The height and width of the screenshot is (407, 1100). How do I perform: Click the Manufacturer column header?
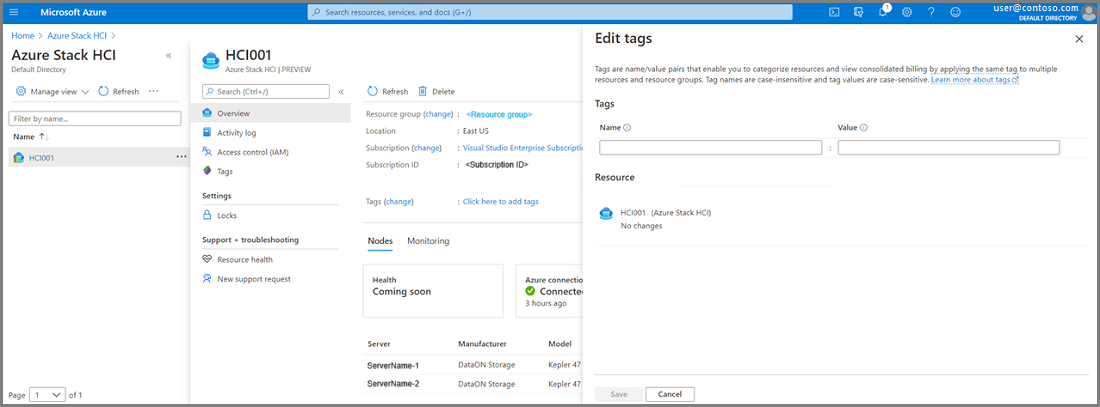(482, 345)
